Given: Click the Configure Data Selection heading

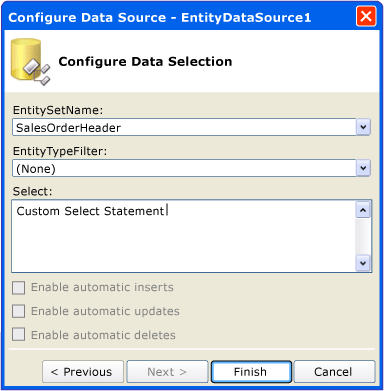Looking at the screenshot, I should (x=145, y=62).
